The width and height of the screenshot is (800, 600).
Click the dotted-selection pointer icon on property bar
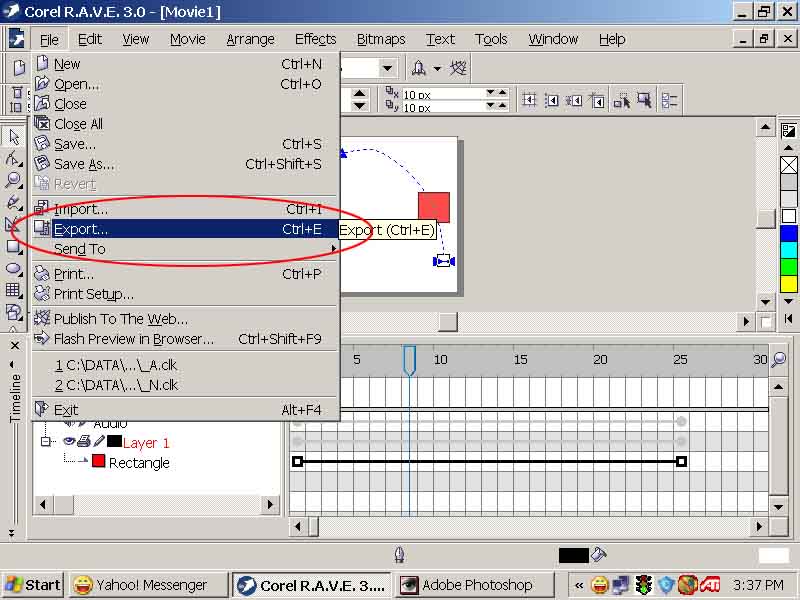pos(621,100)
